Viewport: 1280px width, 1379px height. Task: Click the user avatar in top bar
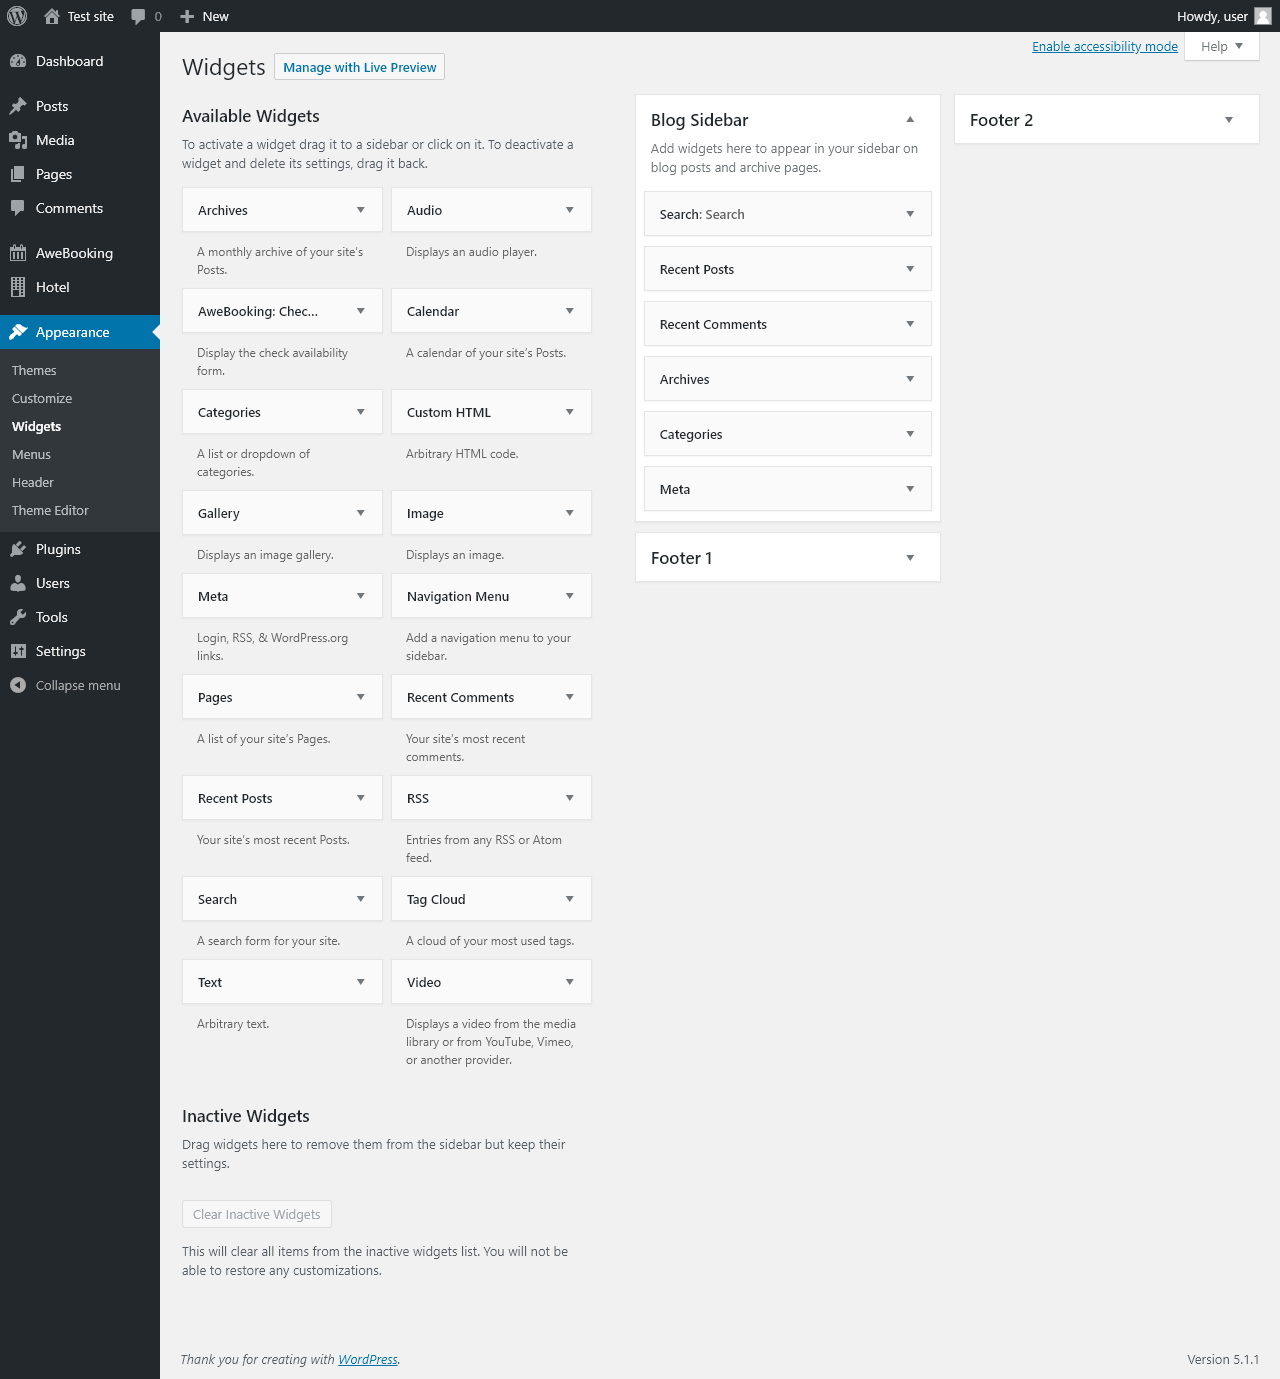pos(1263,16)
